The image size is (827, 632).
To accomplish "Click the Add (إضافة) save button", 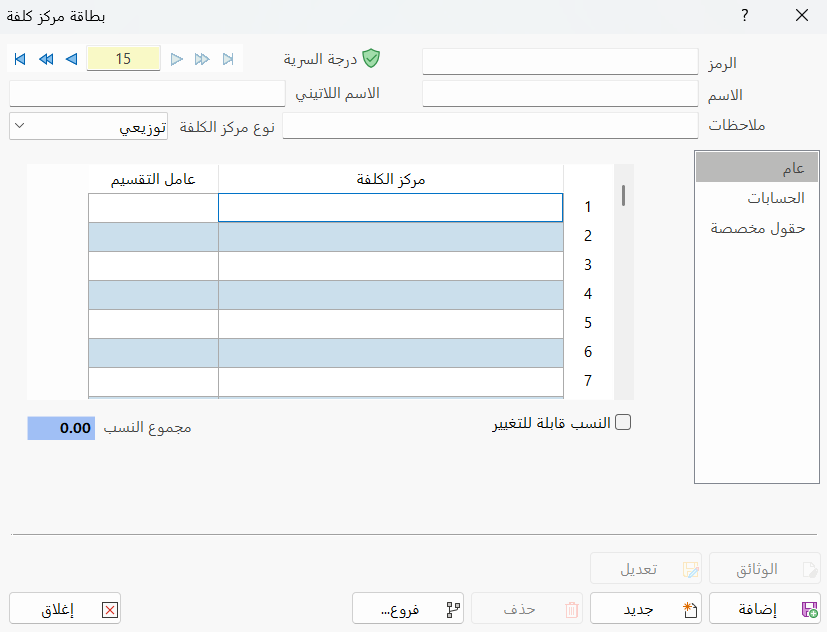I will 765,608.
